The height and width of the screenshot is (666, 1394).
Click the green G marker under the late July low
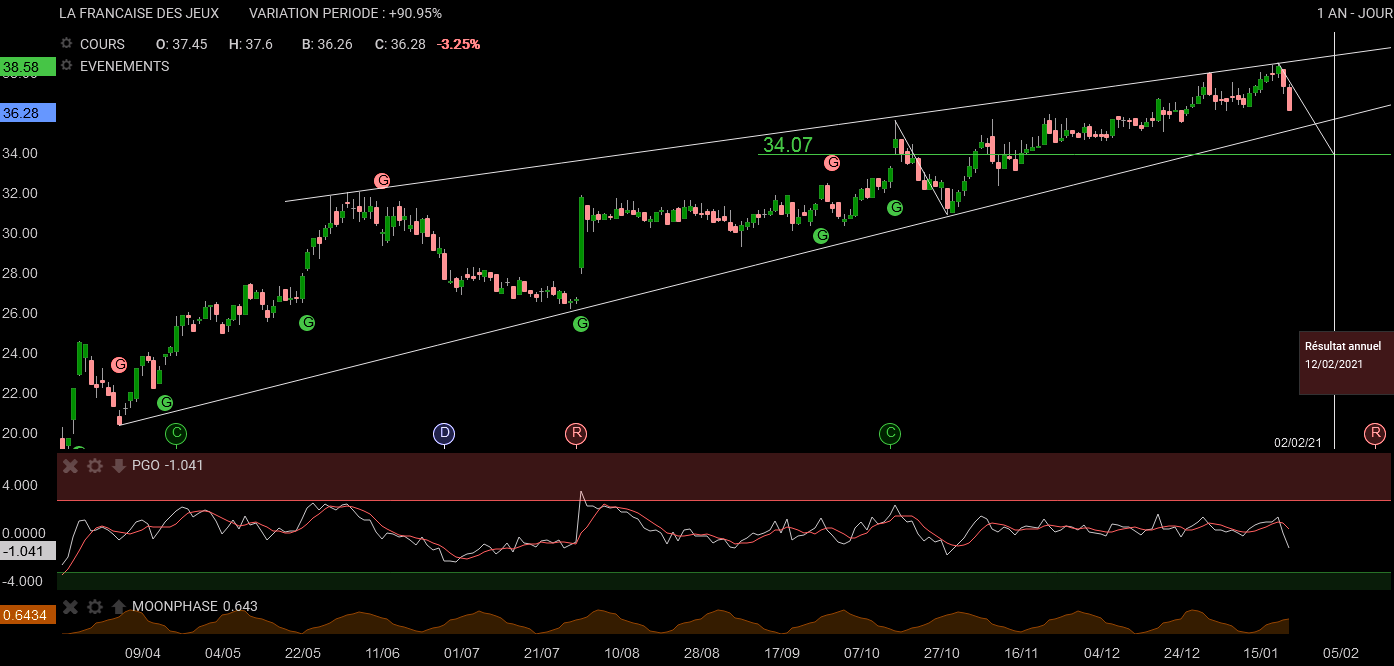point(581,324)
